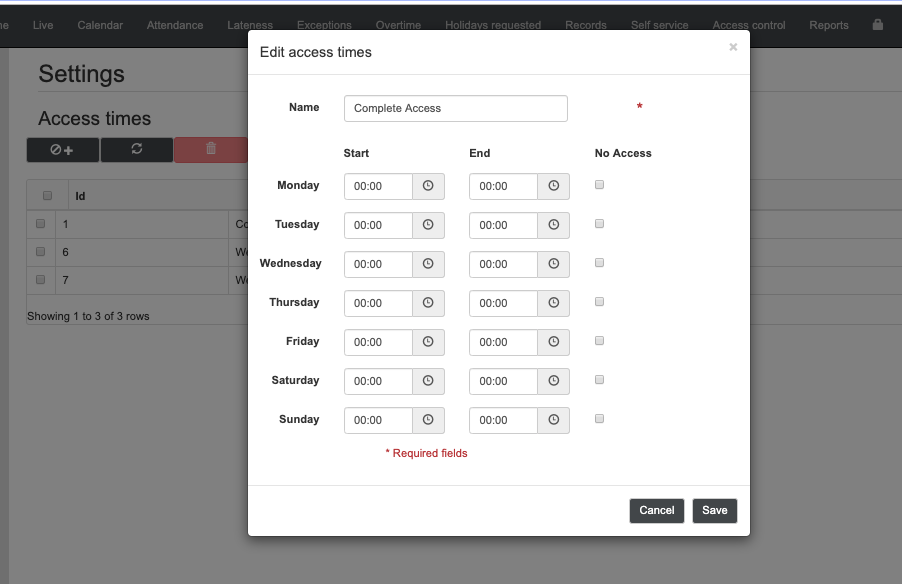This screenshot has height=584, width=902.
Task: Select the checkbox for row Id 6
Action: point(41,252)
